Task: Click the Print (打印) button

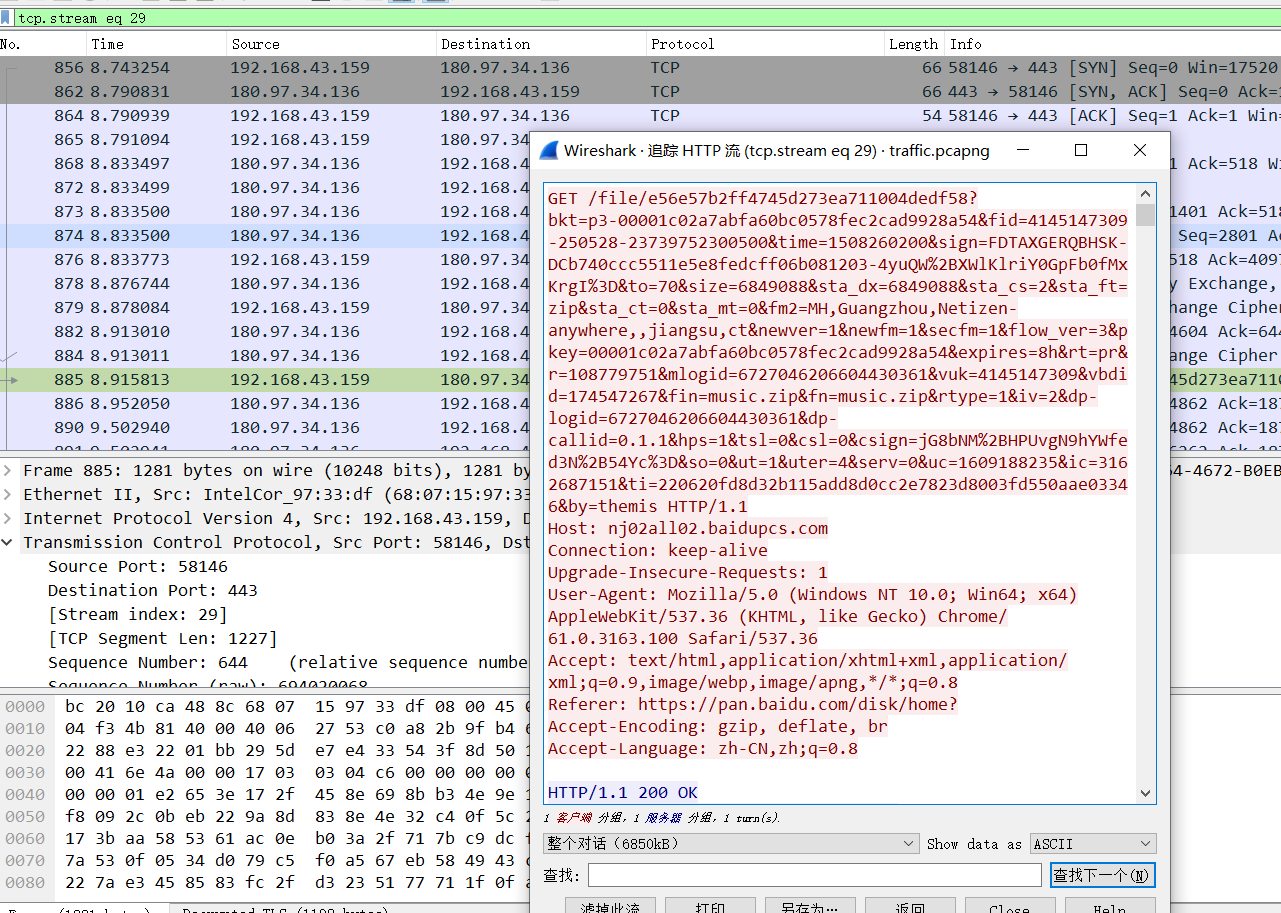Action: pyautogui.click(x=709, y=907)
